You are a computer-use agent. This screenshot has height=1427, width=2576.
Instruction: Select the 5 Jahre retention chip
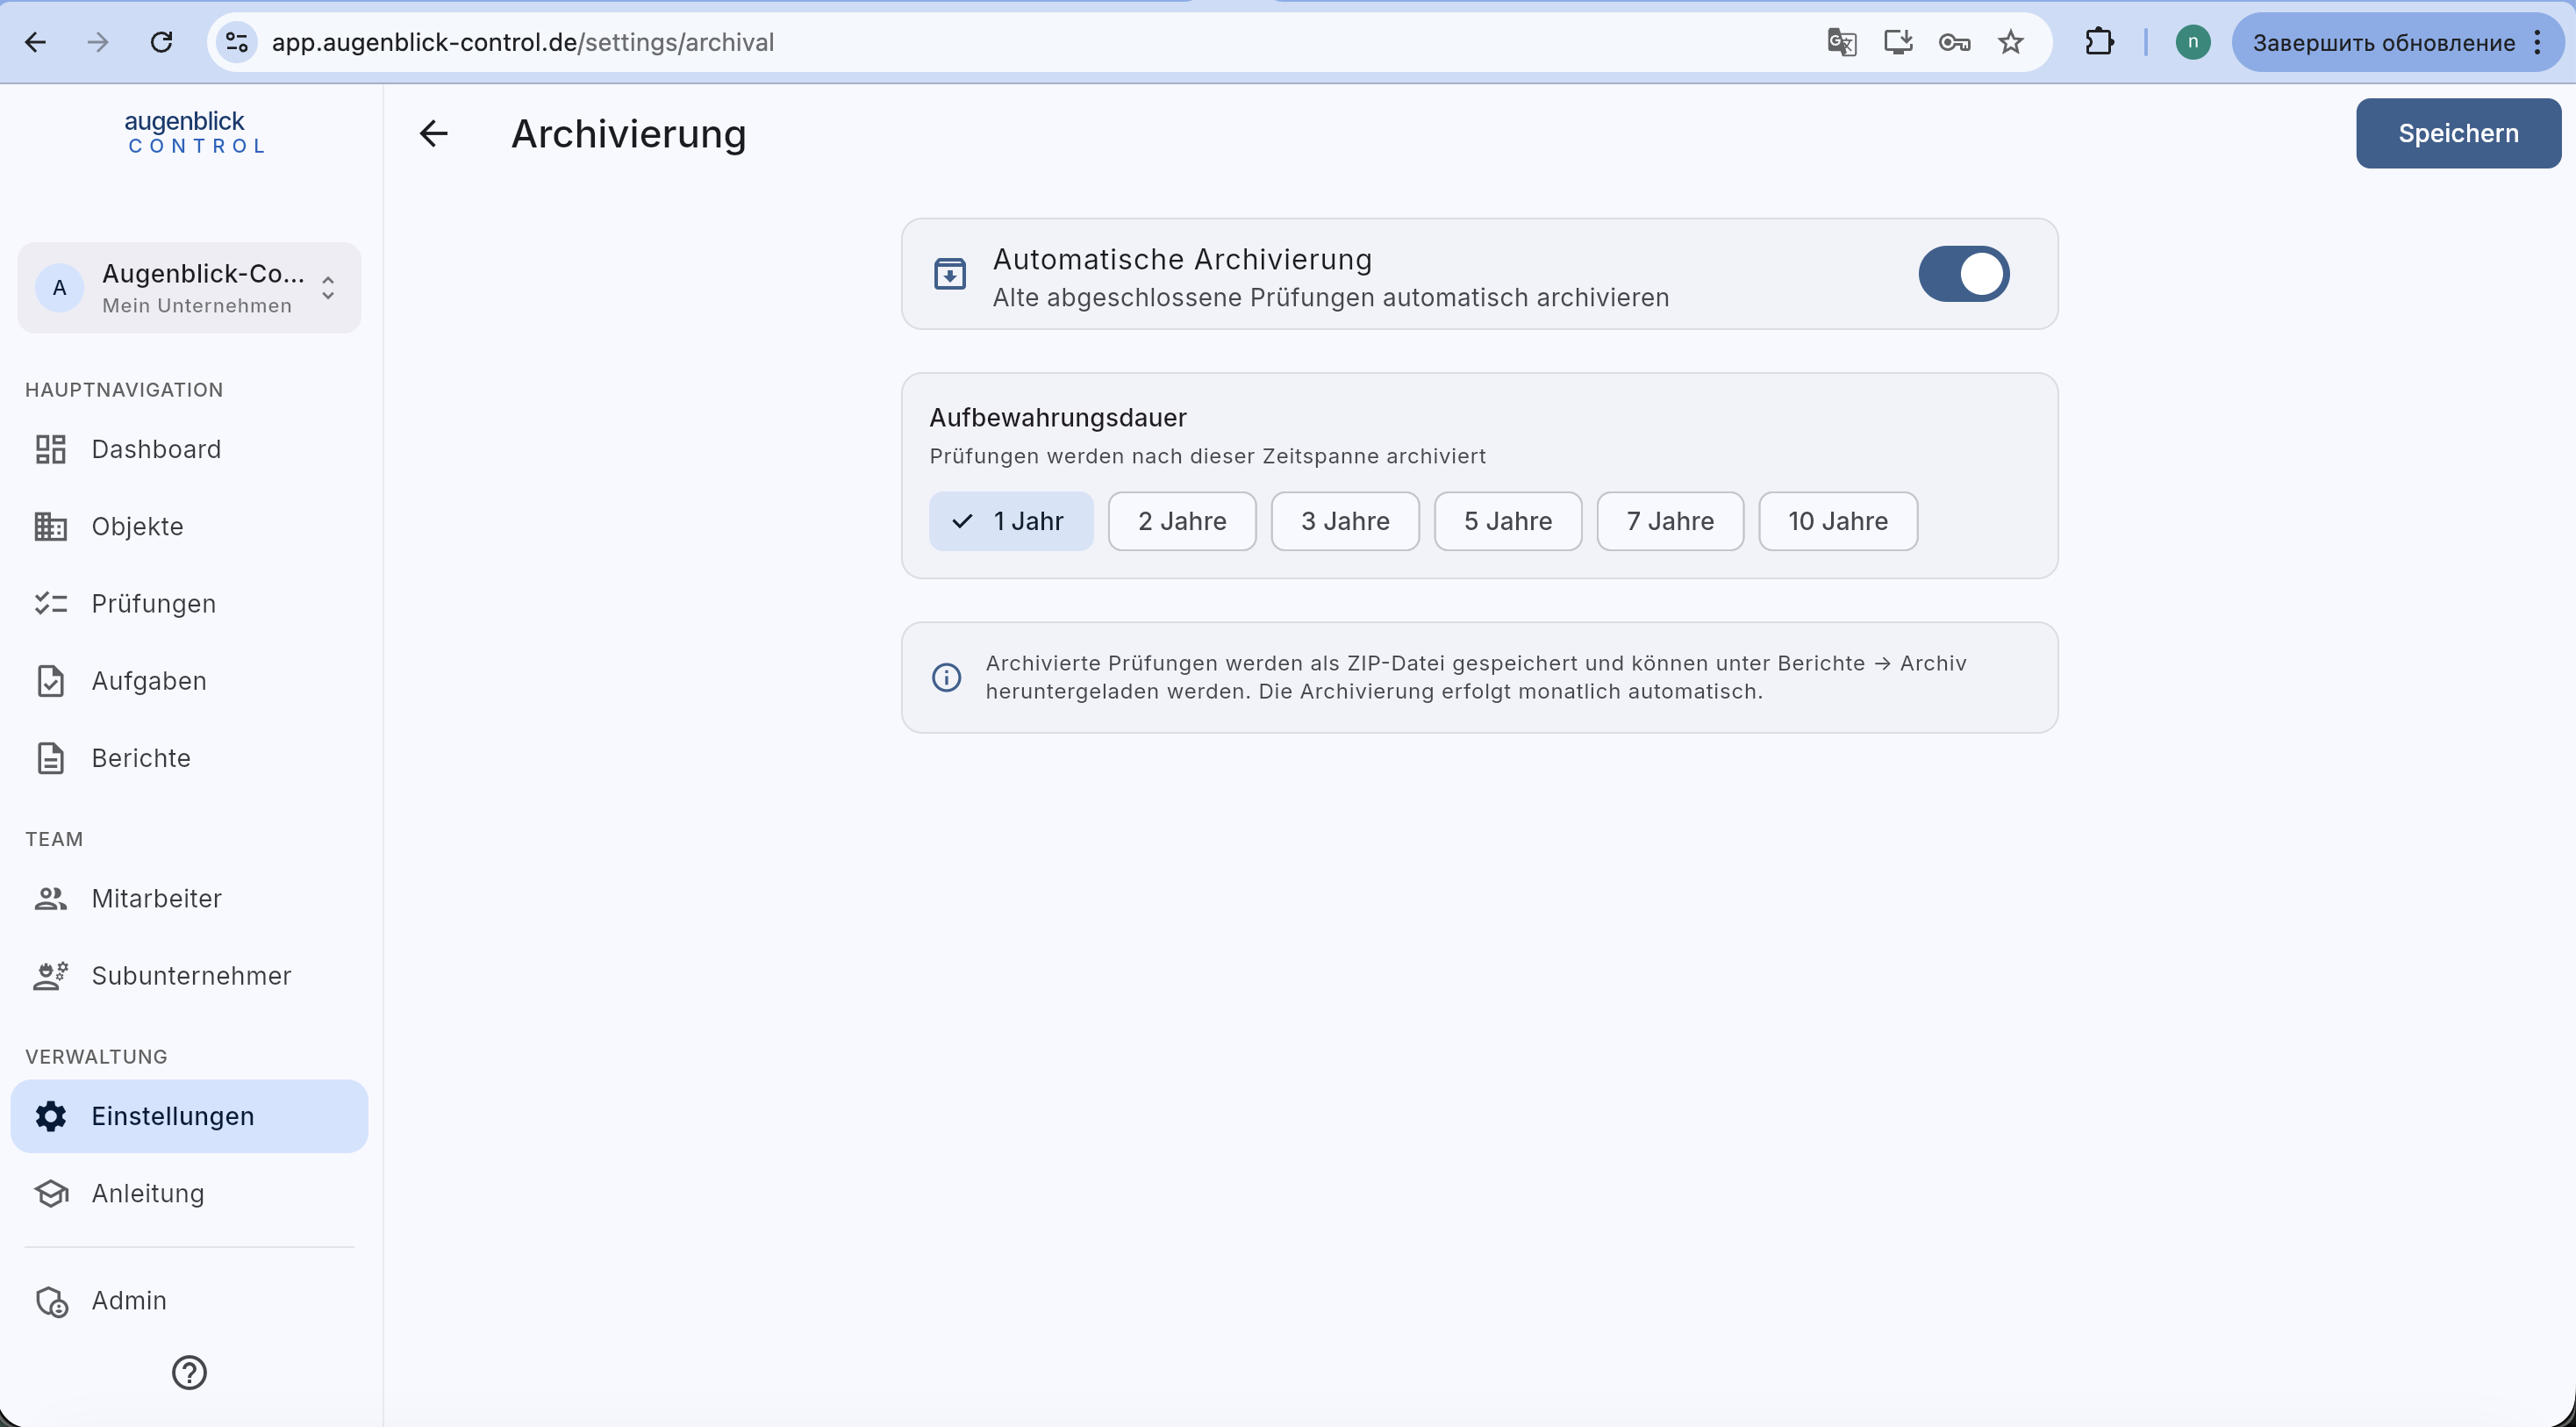point(1508,521)
